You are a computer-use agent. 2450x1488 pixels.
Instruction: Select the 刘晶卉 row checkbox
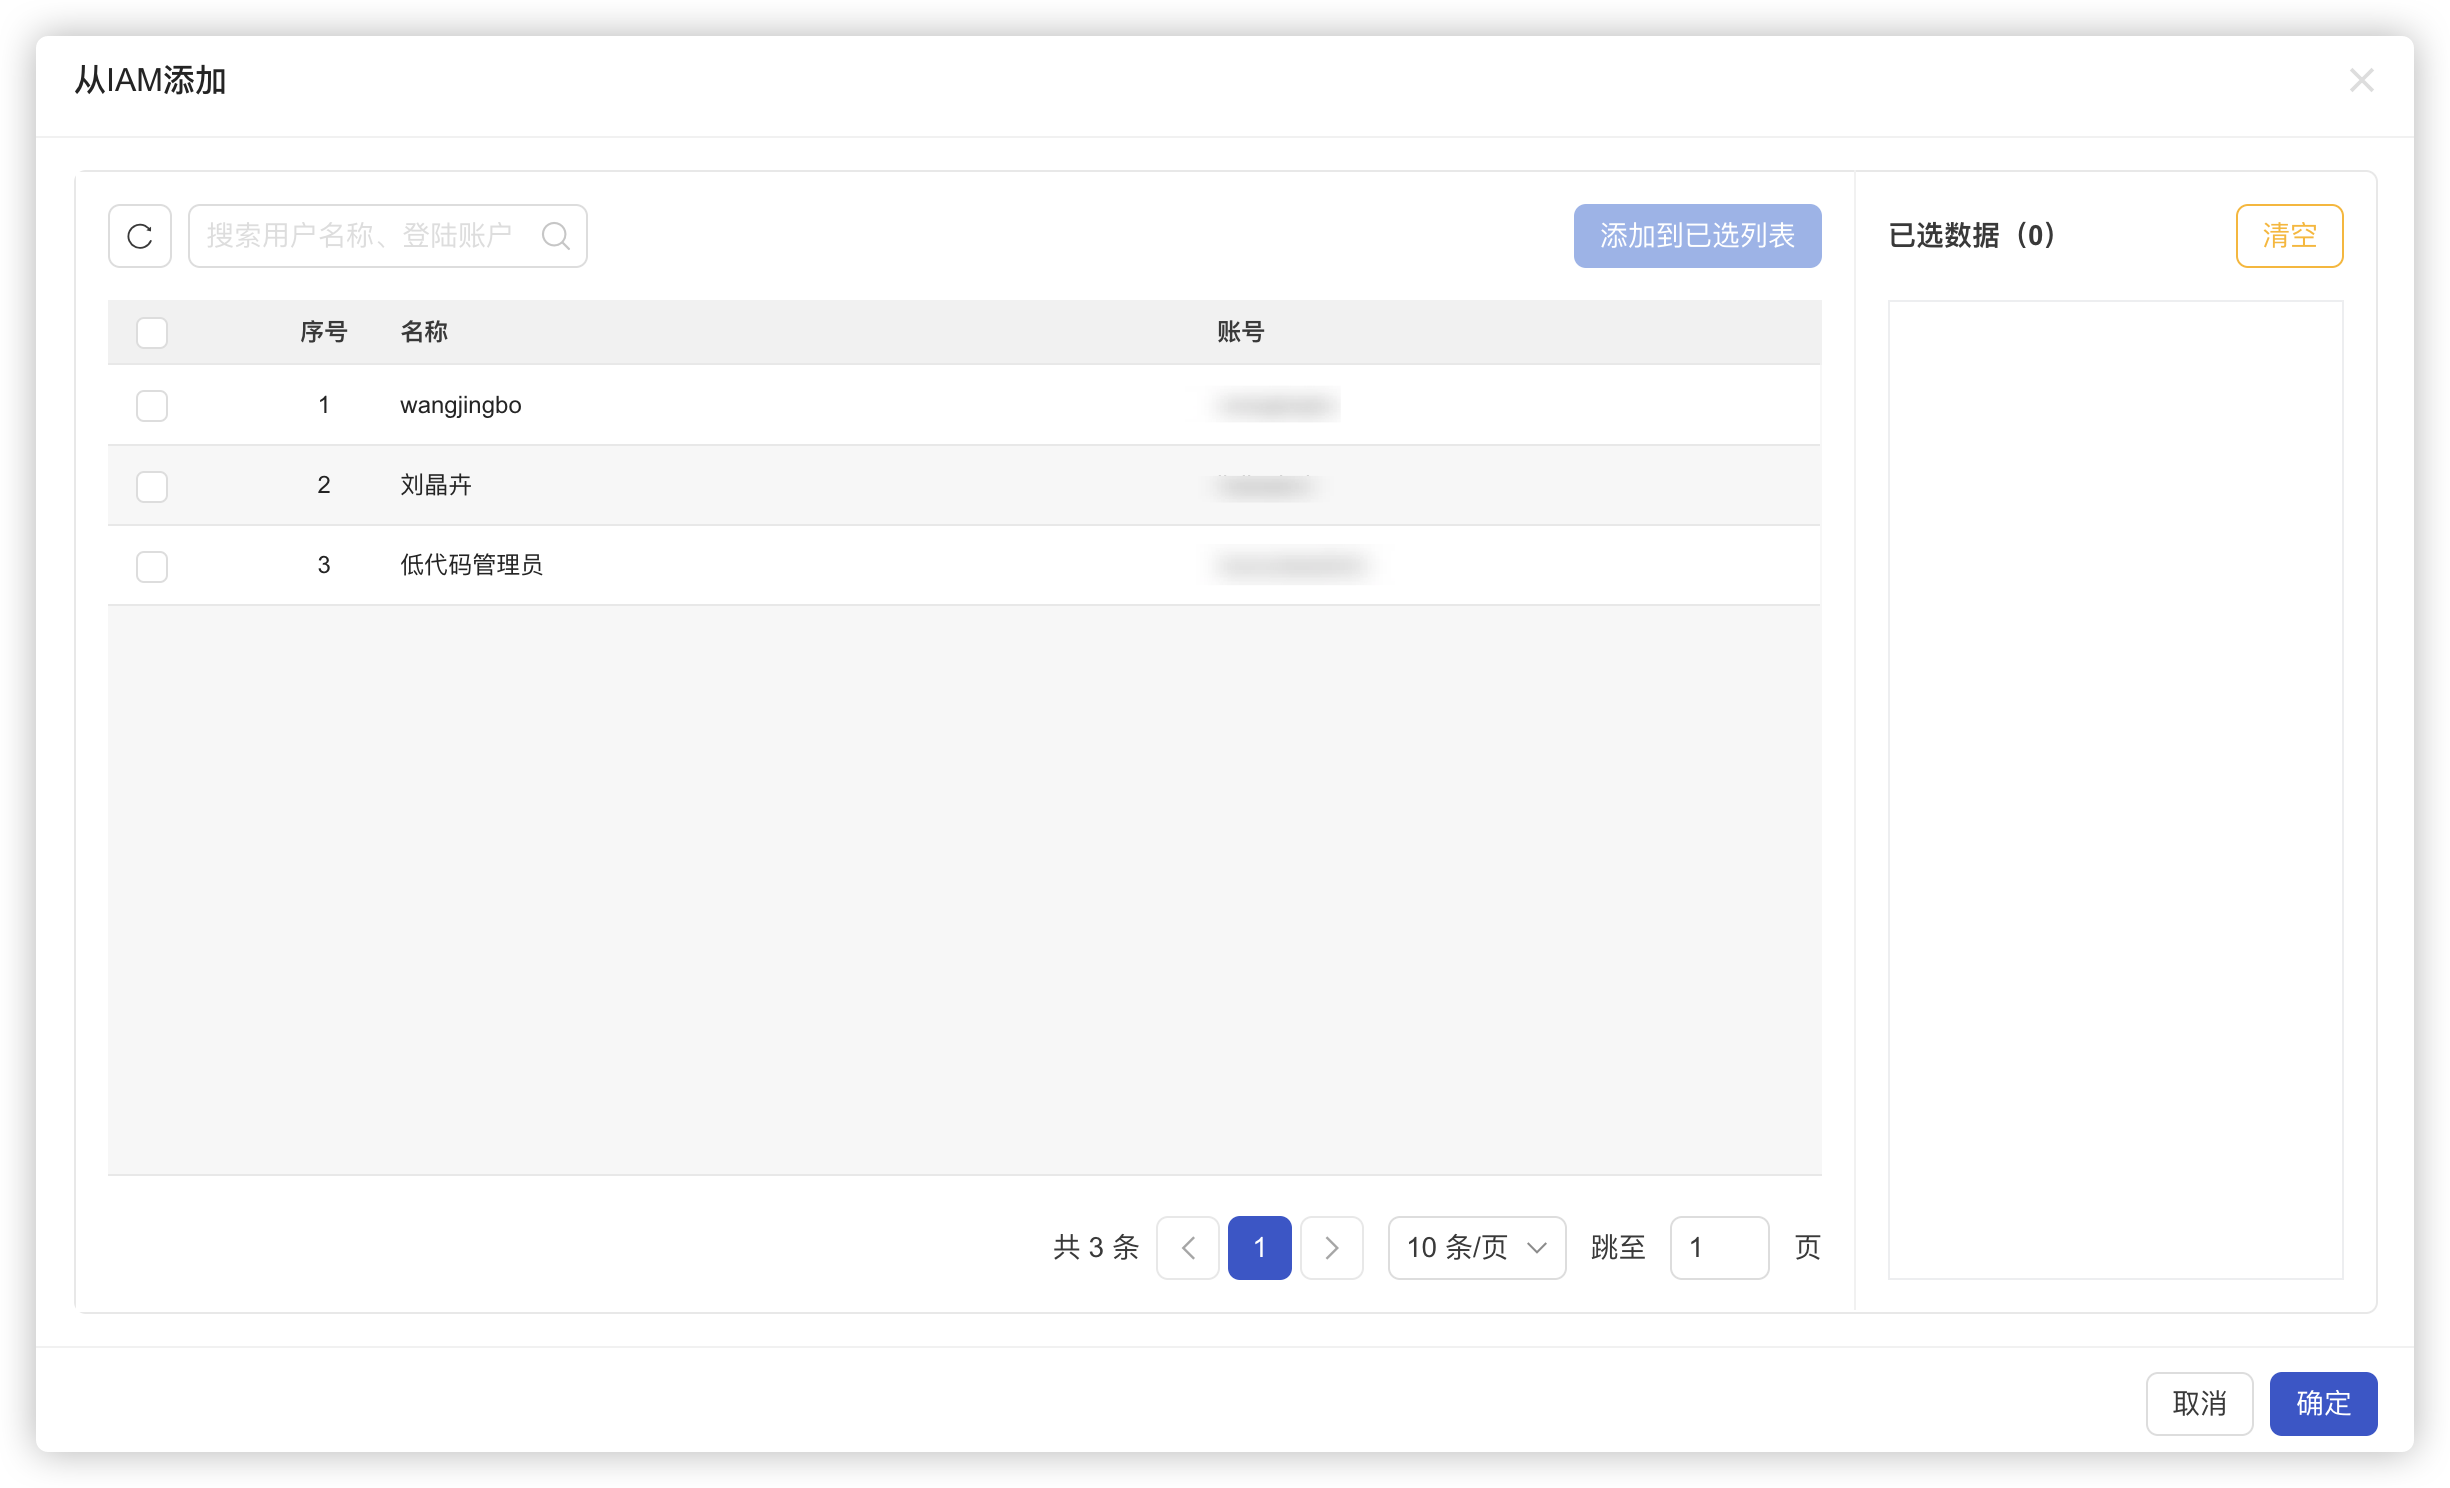[152, 486]
